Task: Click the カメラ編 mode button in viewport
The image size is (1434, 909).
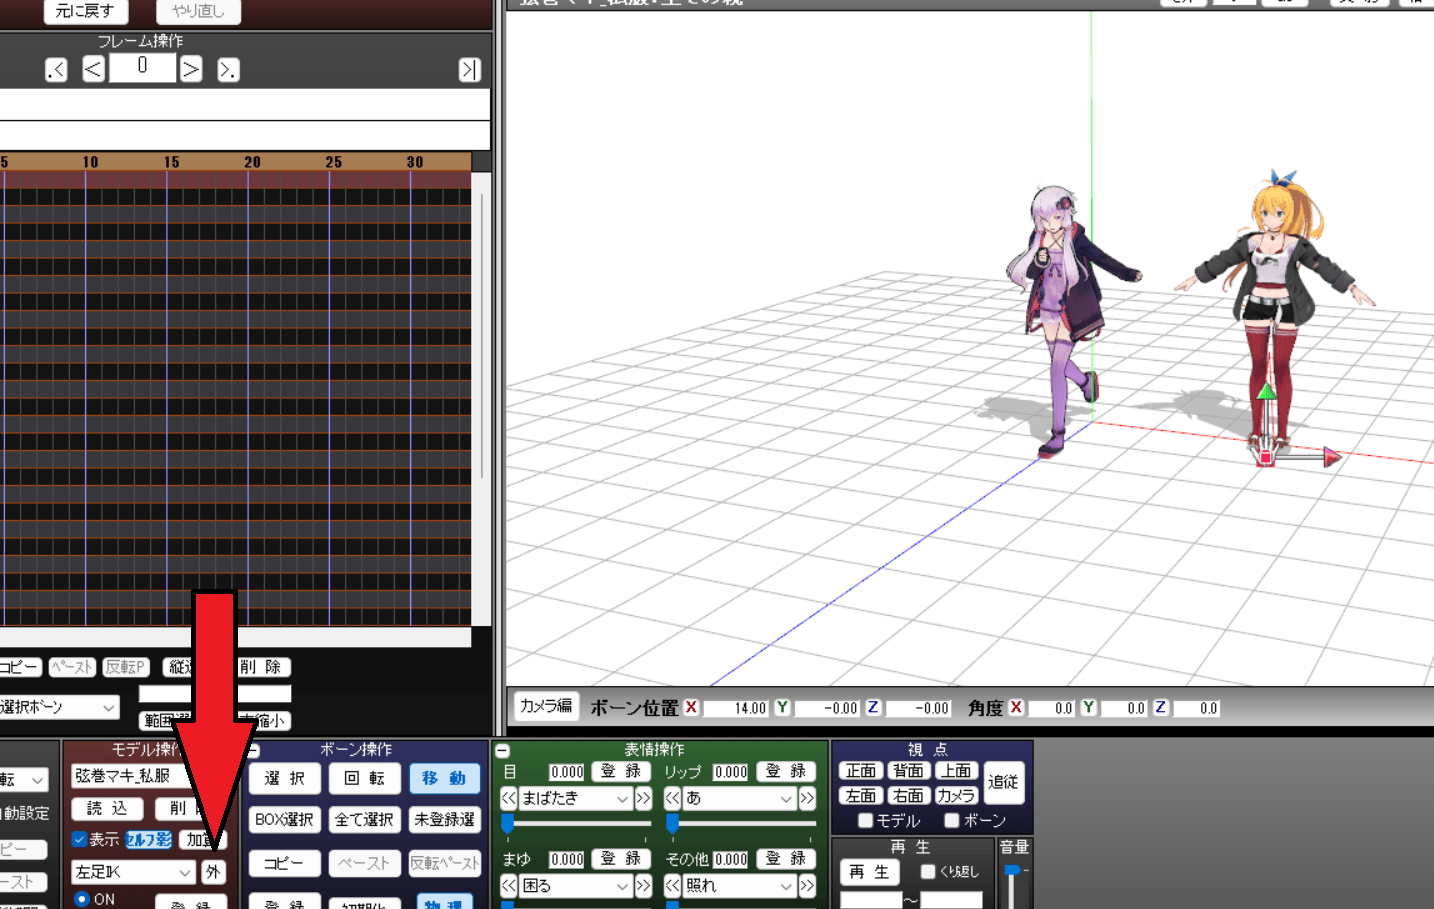Action: click(x=546, y=706)
